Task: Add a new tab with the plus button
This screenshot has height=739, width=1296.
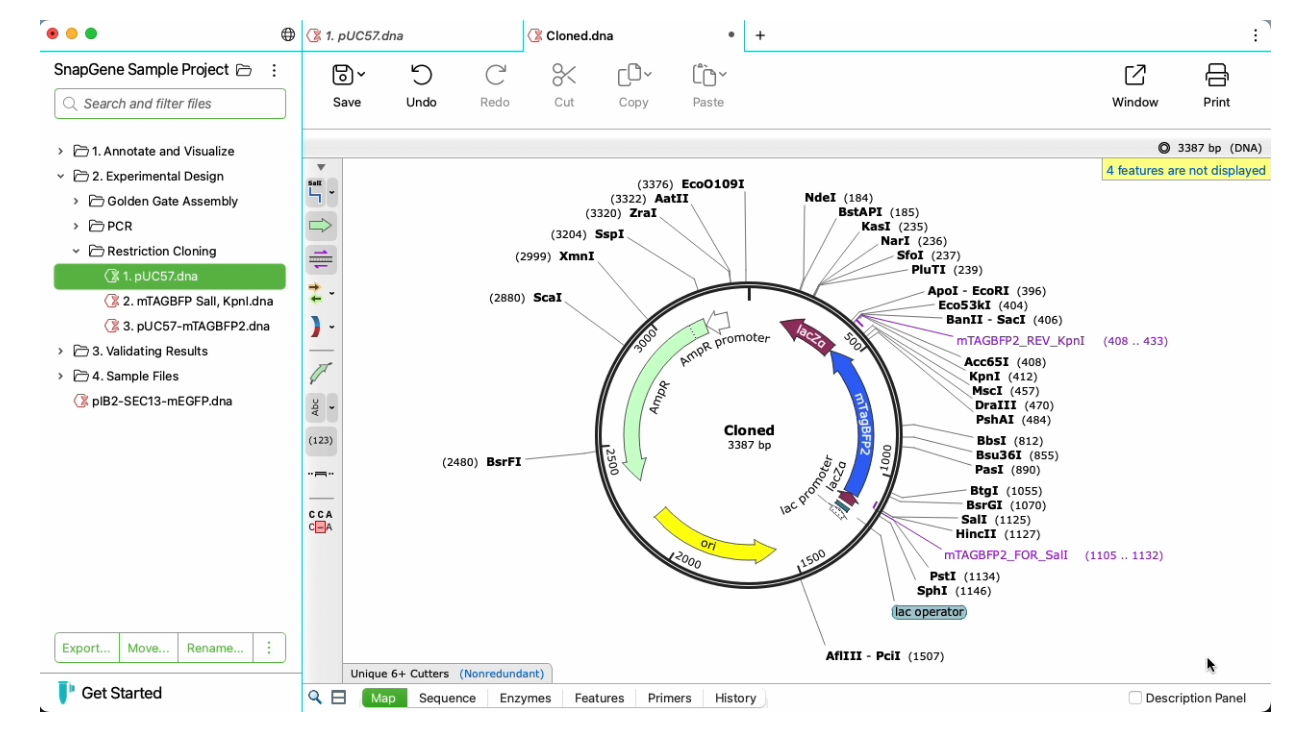Action: [760, 35]
